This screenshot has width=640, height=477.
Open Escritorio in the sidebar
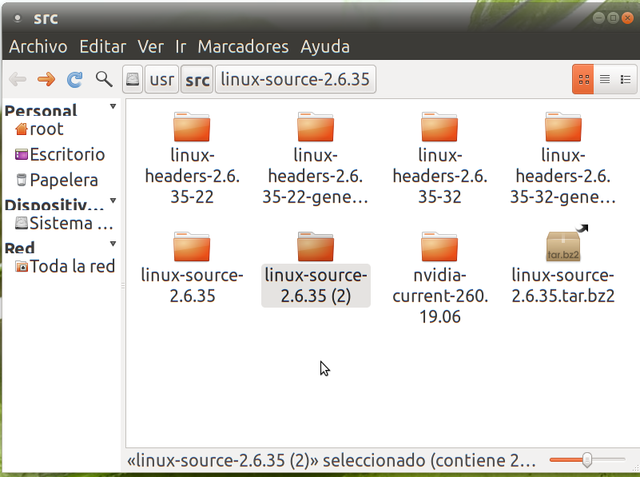[x=60, y=155]
